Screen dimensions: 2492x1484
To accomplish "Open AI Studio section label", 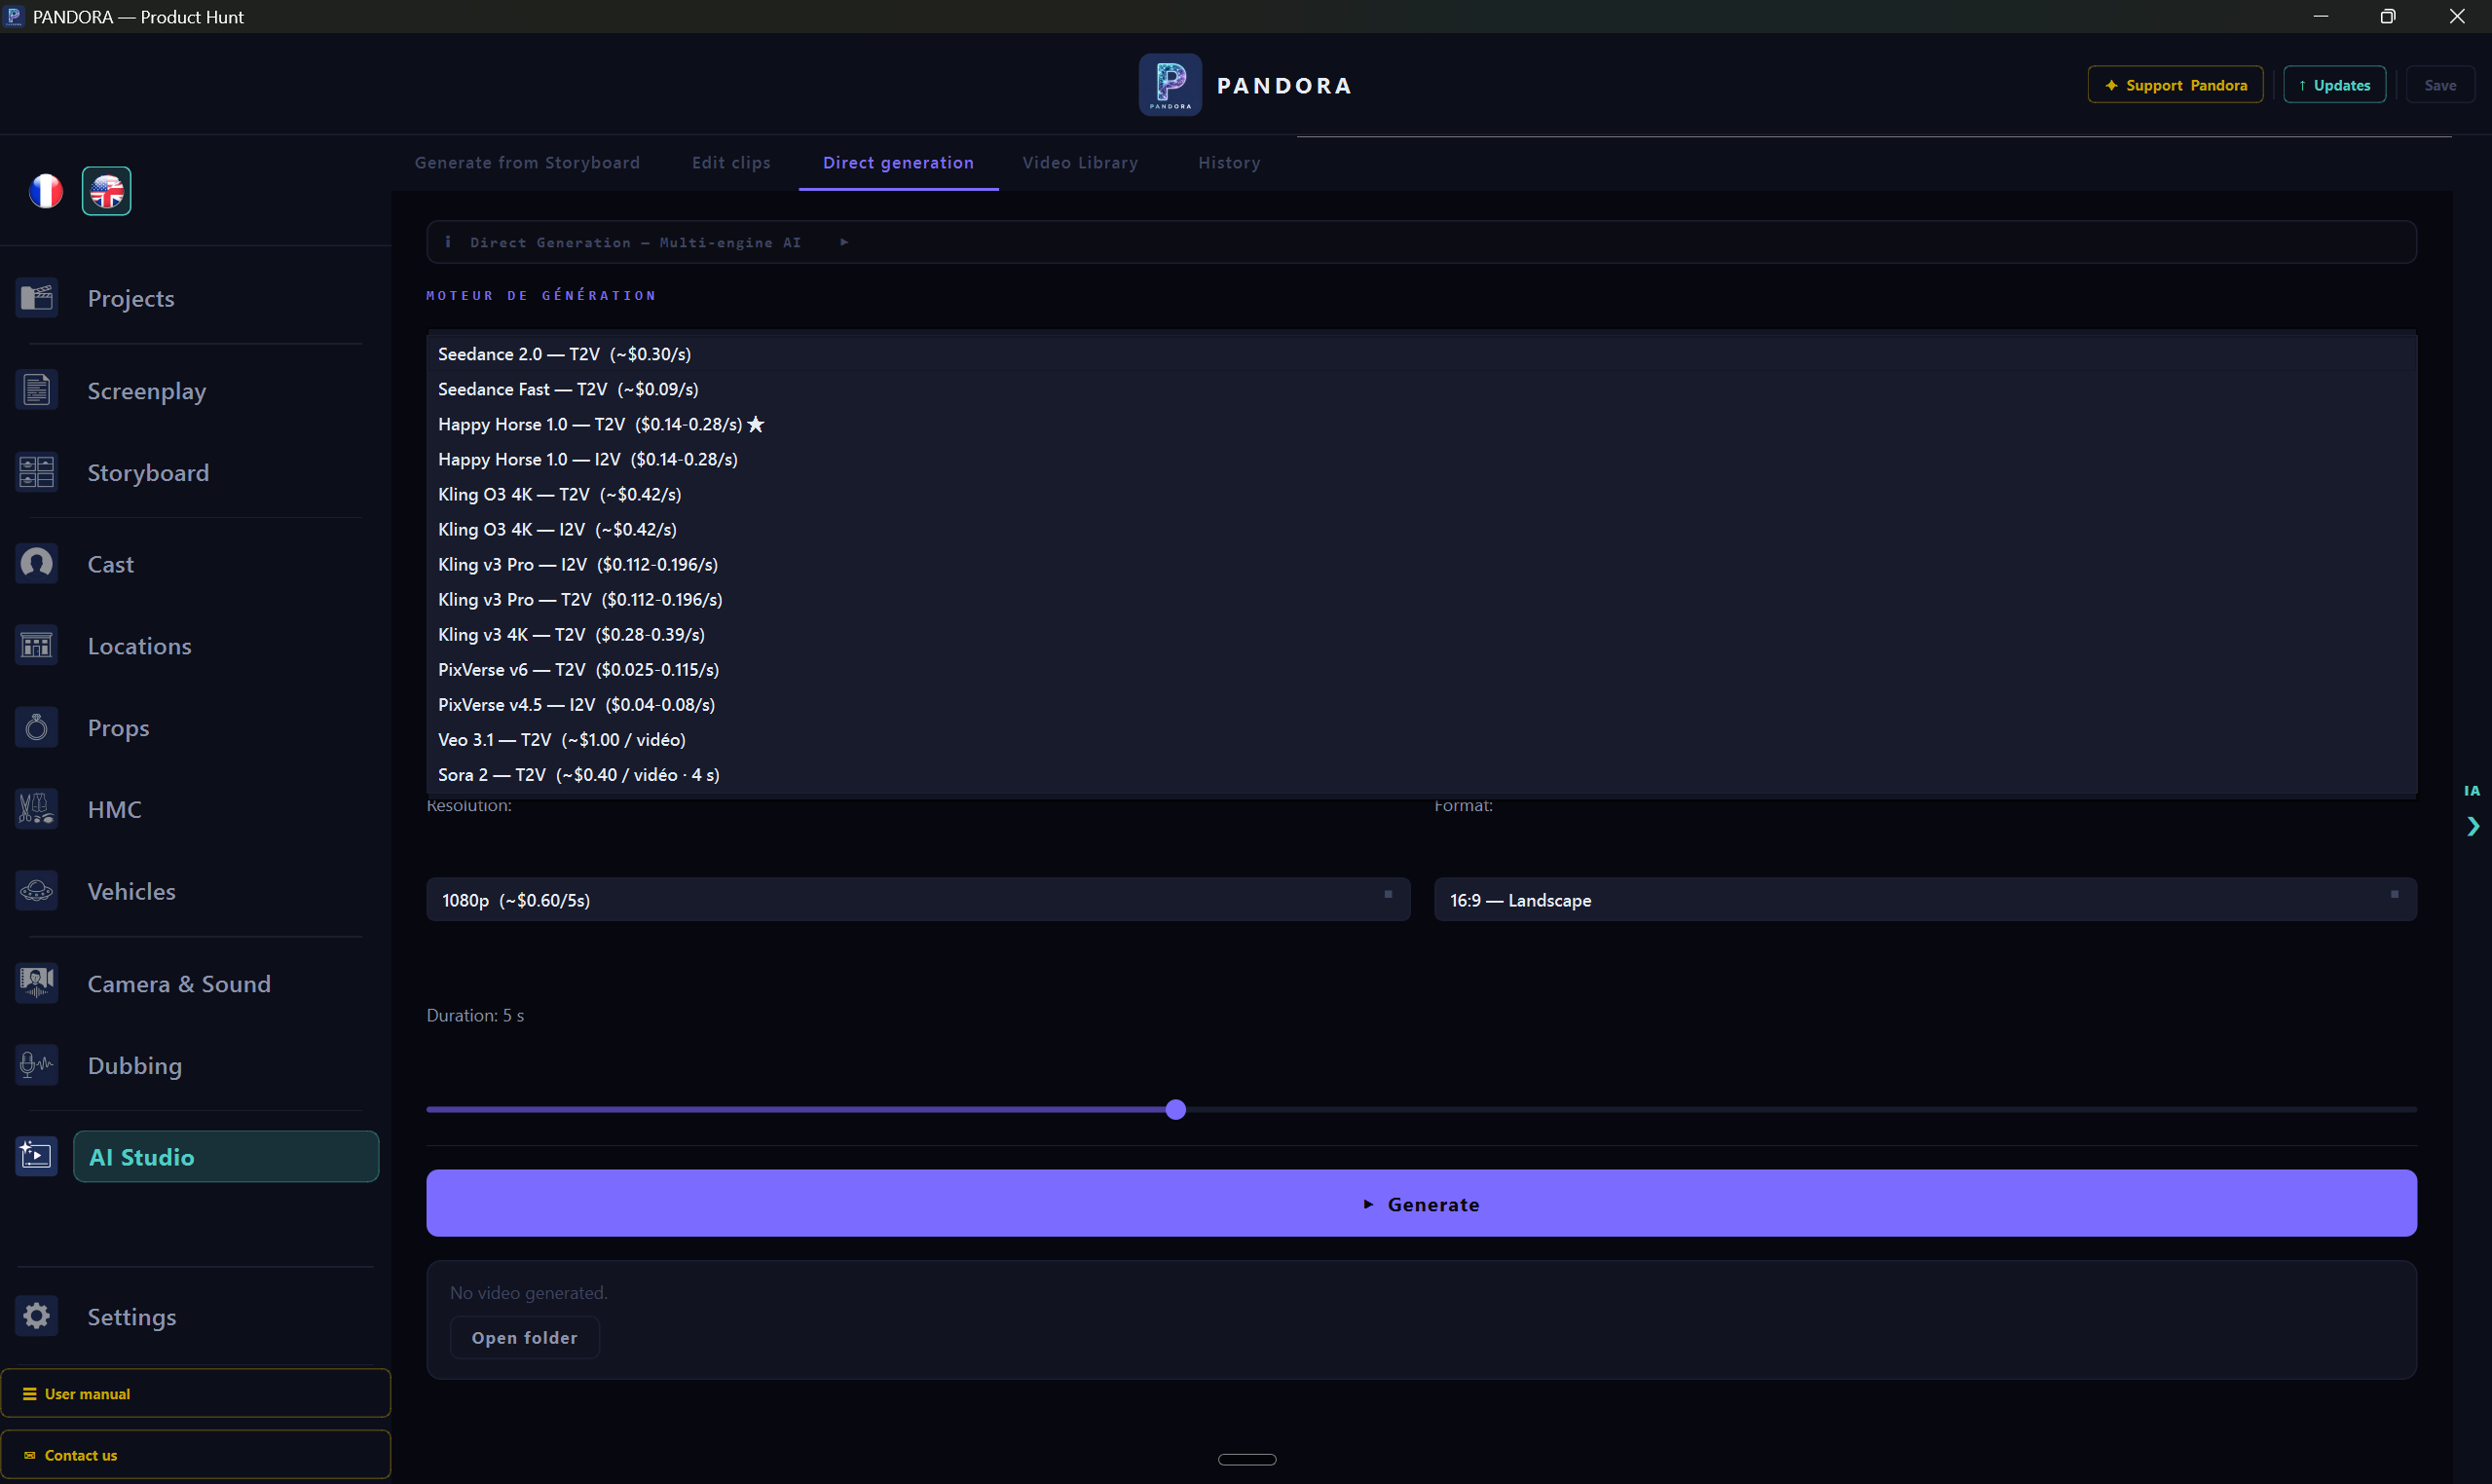I will pyautogui.click(x=226, y=1157).
